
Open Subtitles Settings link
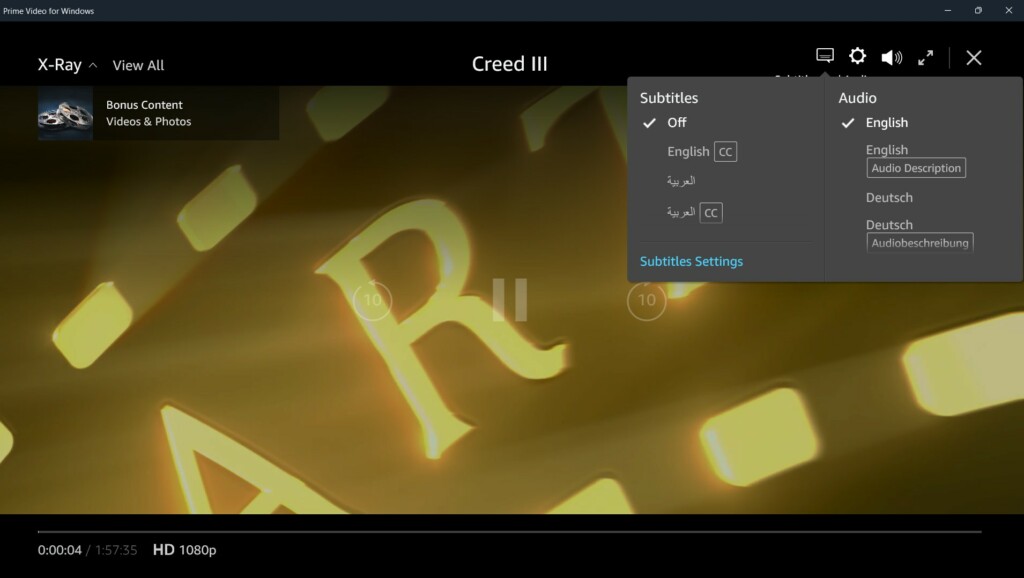pyautogui.click(x=691, y=261)
